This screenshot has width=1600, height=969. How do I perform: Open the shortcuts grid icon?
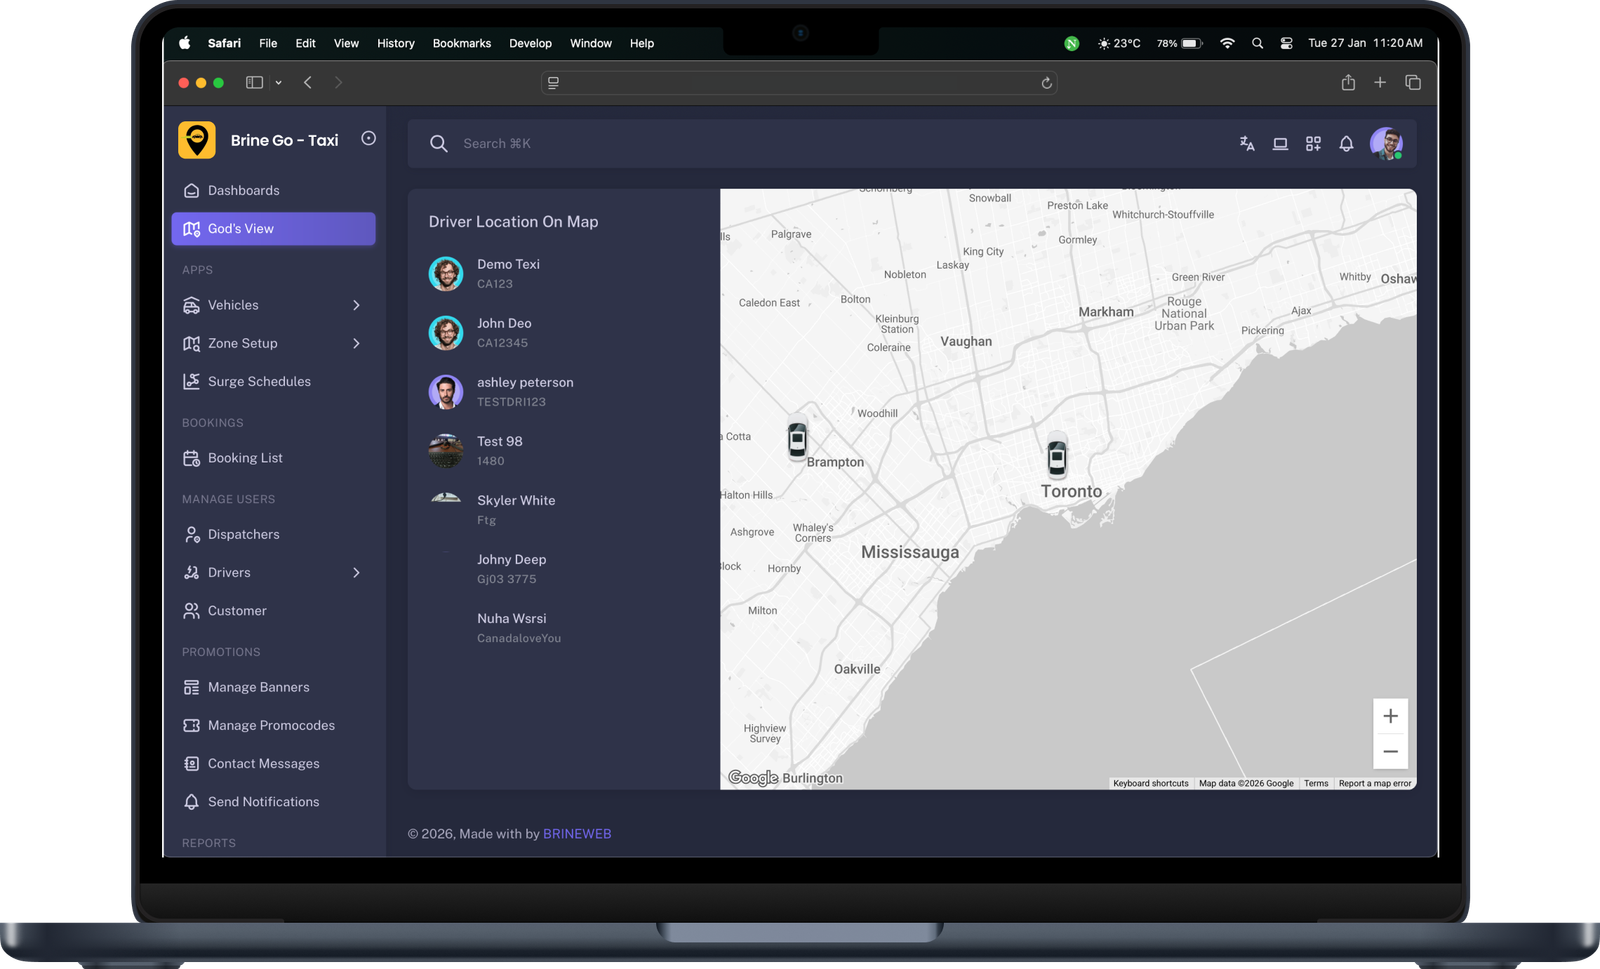[x=1313, y=144]
